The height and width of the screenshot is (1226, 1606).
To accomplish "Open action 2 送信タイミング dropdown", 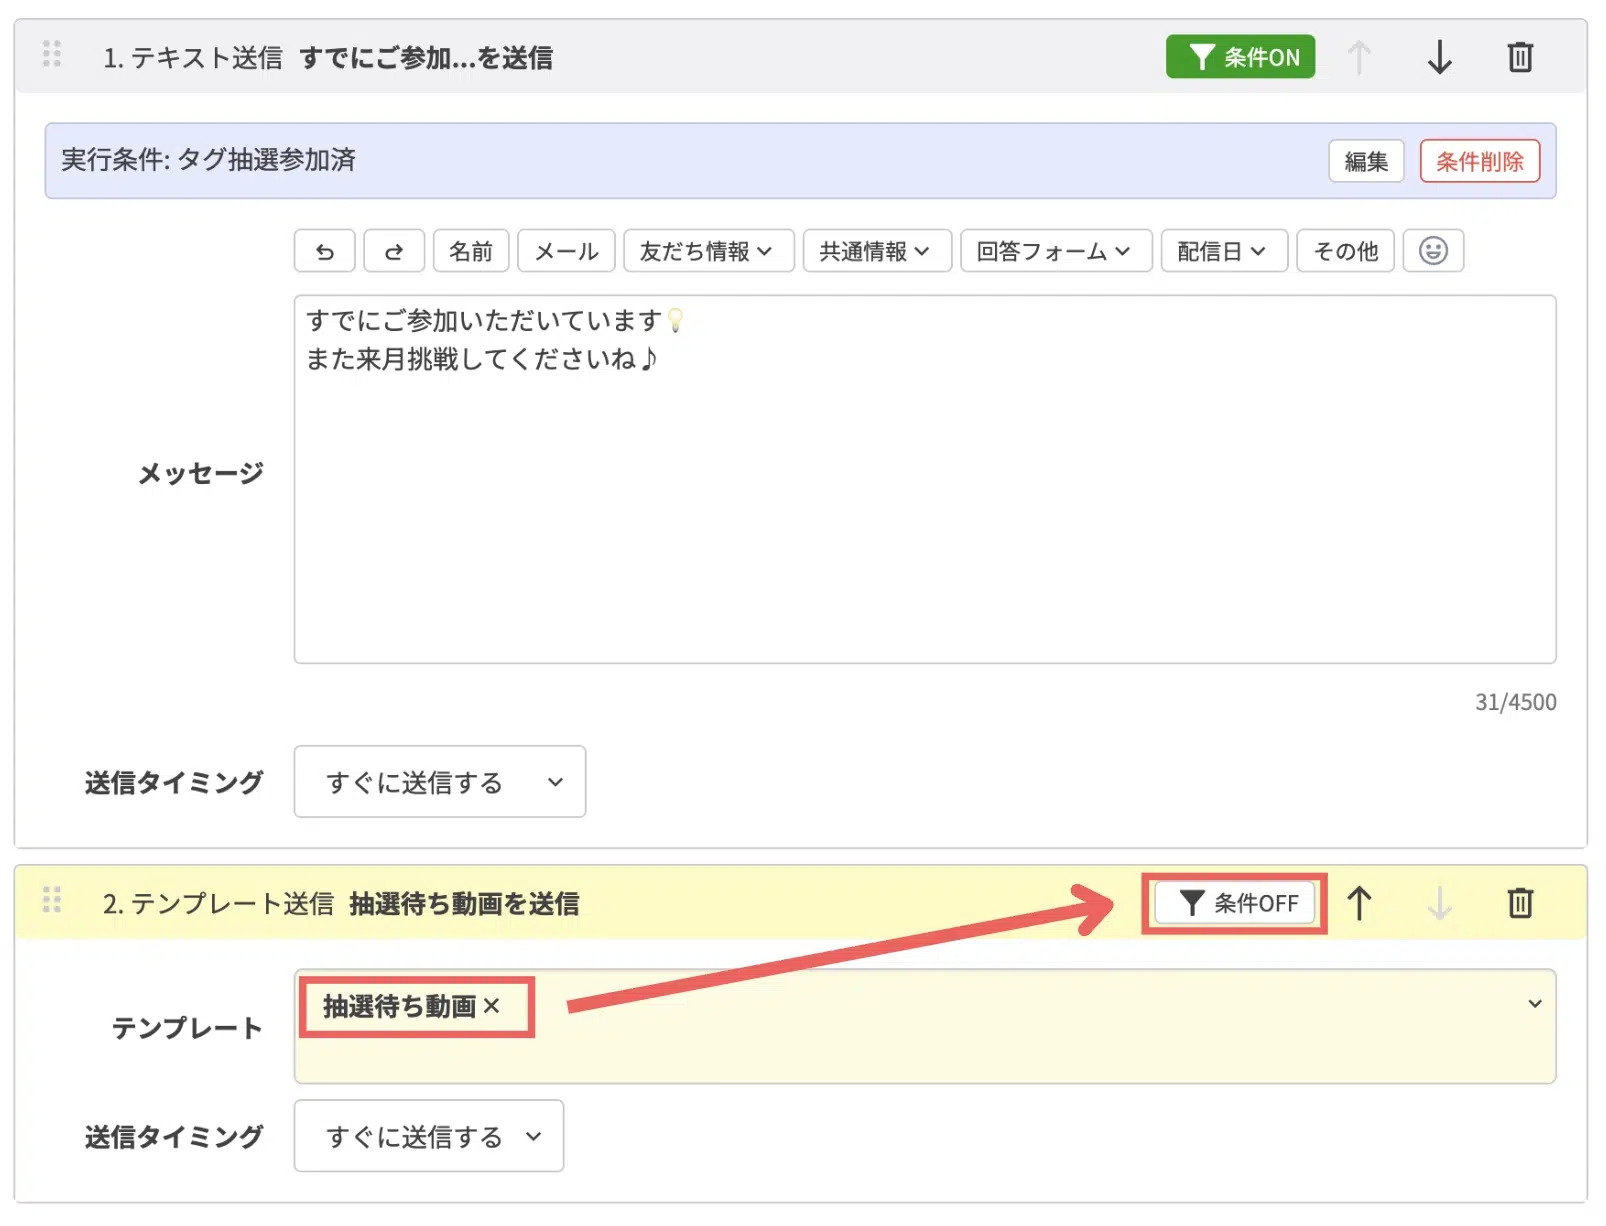I will click(429, 1136).
